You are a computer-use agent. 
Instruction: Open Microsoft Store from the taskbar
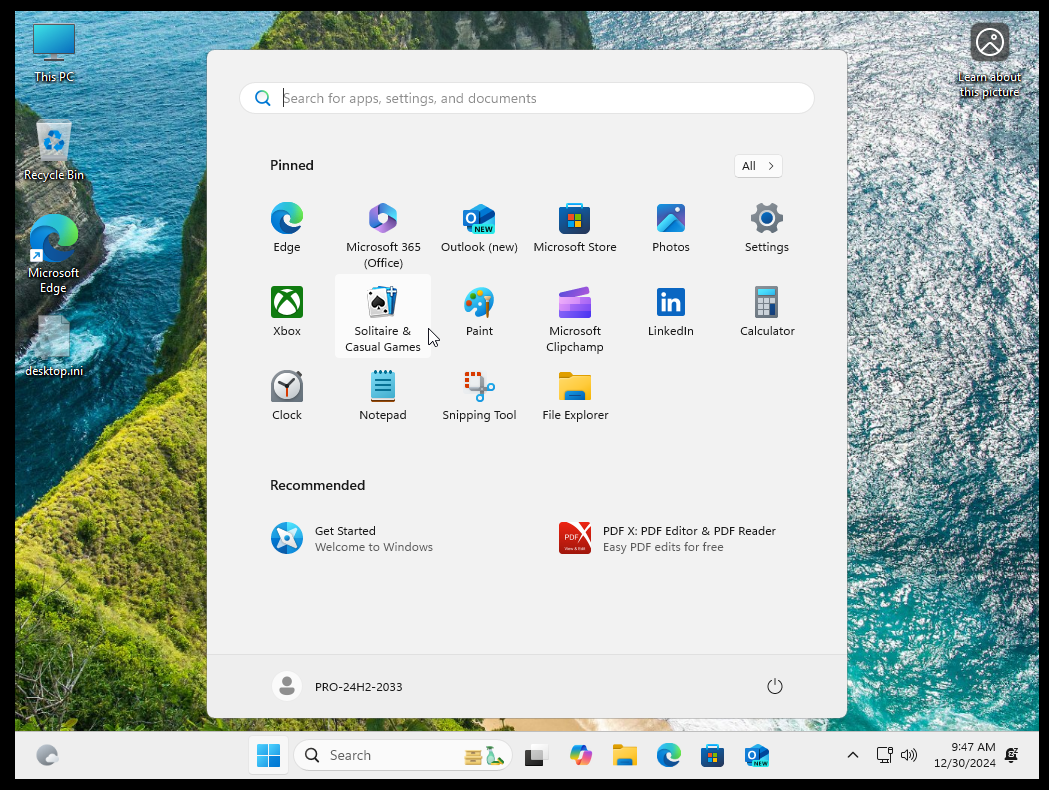tap(712, 755)
